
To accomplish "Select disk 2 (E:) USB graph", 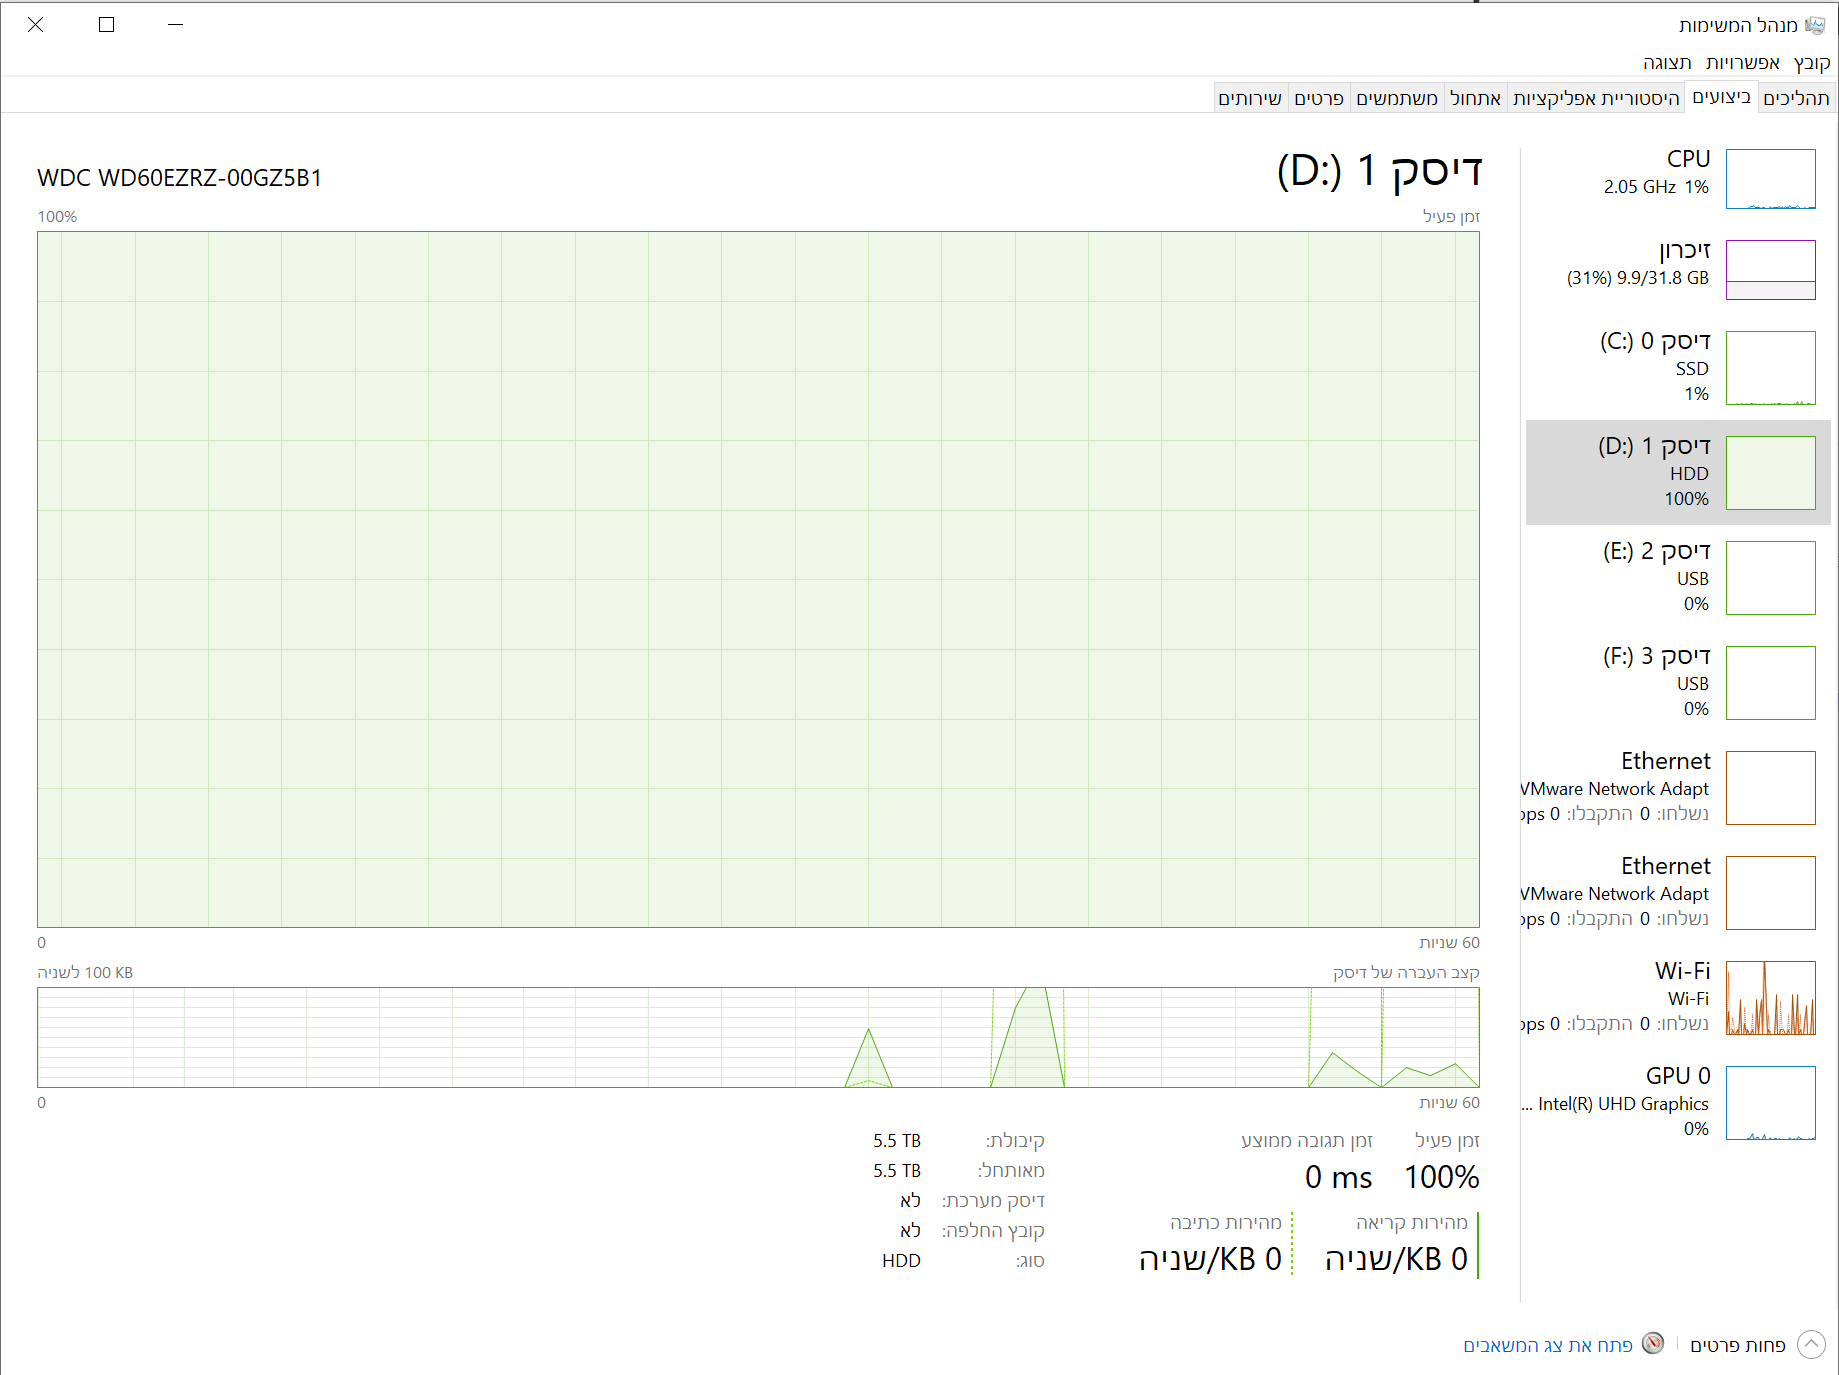I will [1770, 578].
